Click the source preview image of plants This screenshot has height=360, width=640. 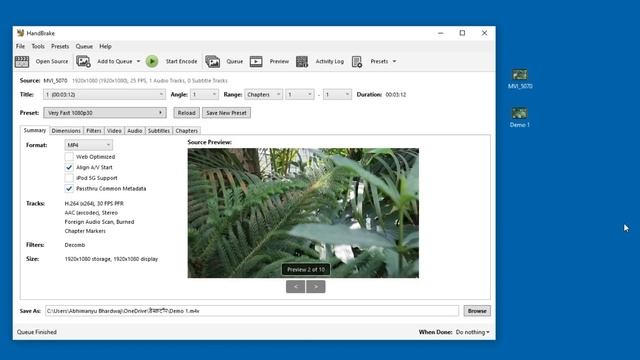(x=303, y=213)
